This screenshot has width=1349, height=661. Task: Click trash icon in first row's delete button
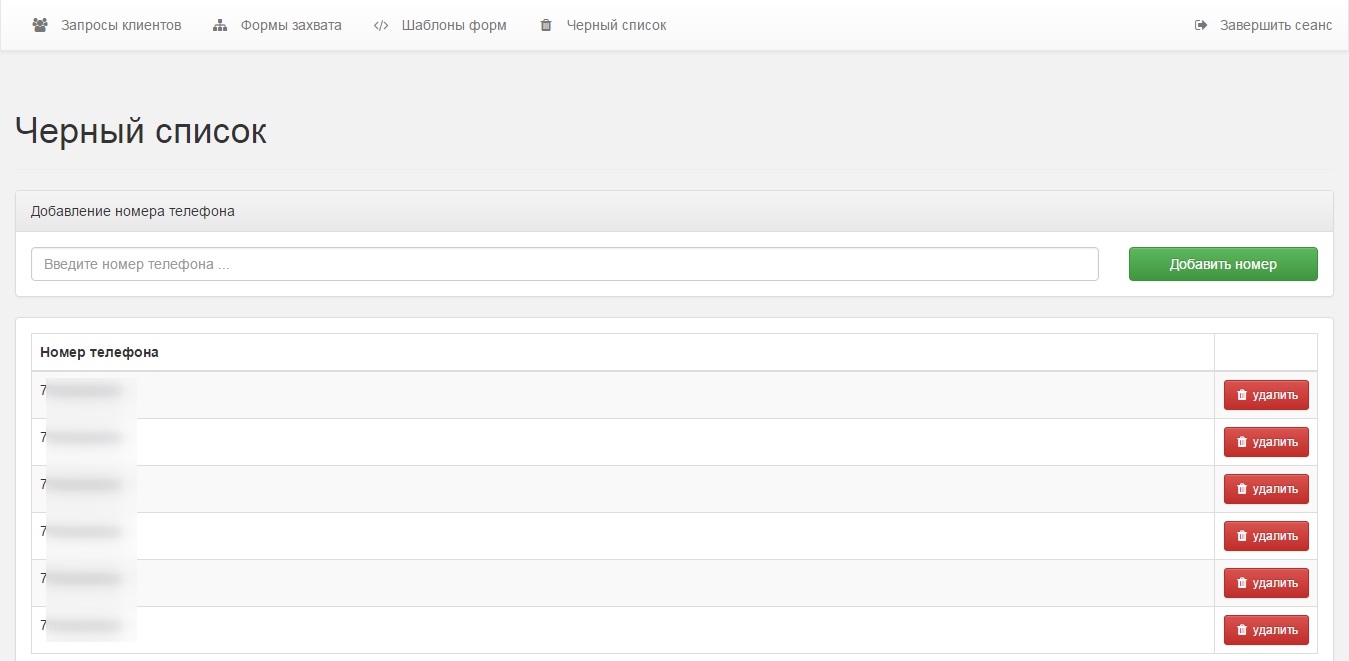click(x=1242, y=395)
